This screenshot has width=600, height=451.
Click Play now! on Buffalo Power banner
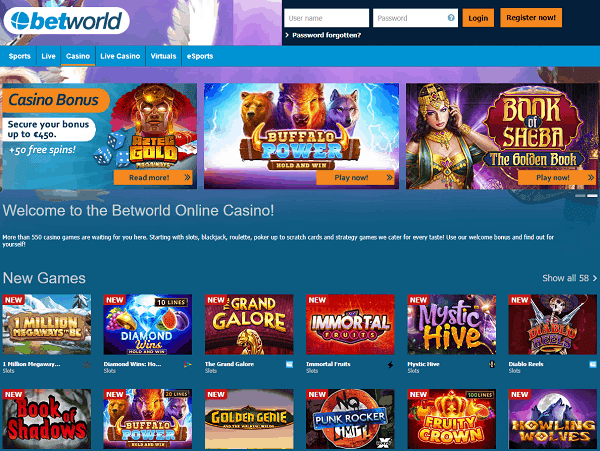click(x=355, y=177)
